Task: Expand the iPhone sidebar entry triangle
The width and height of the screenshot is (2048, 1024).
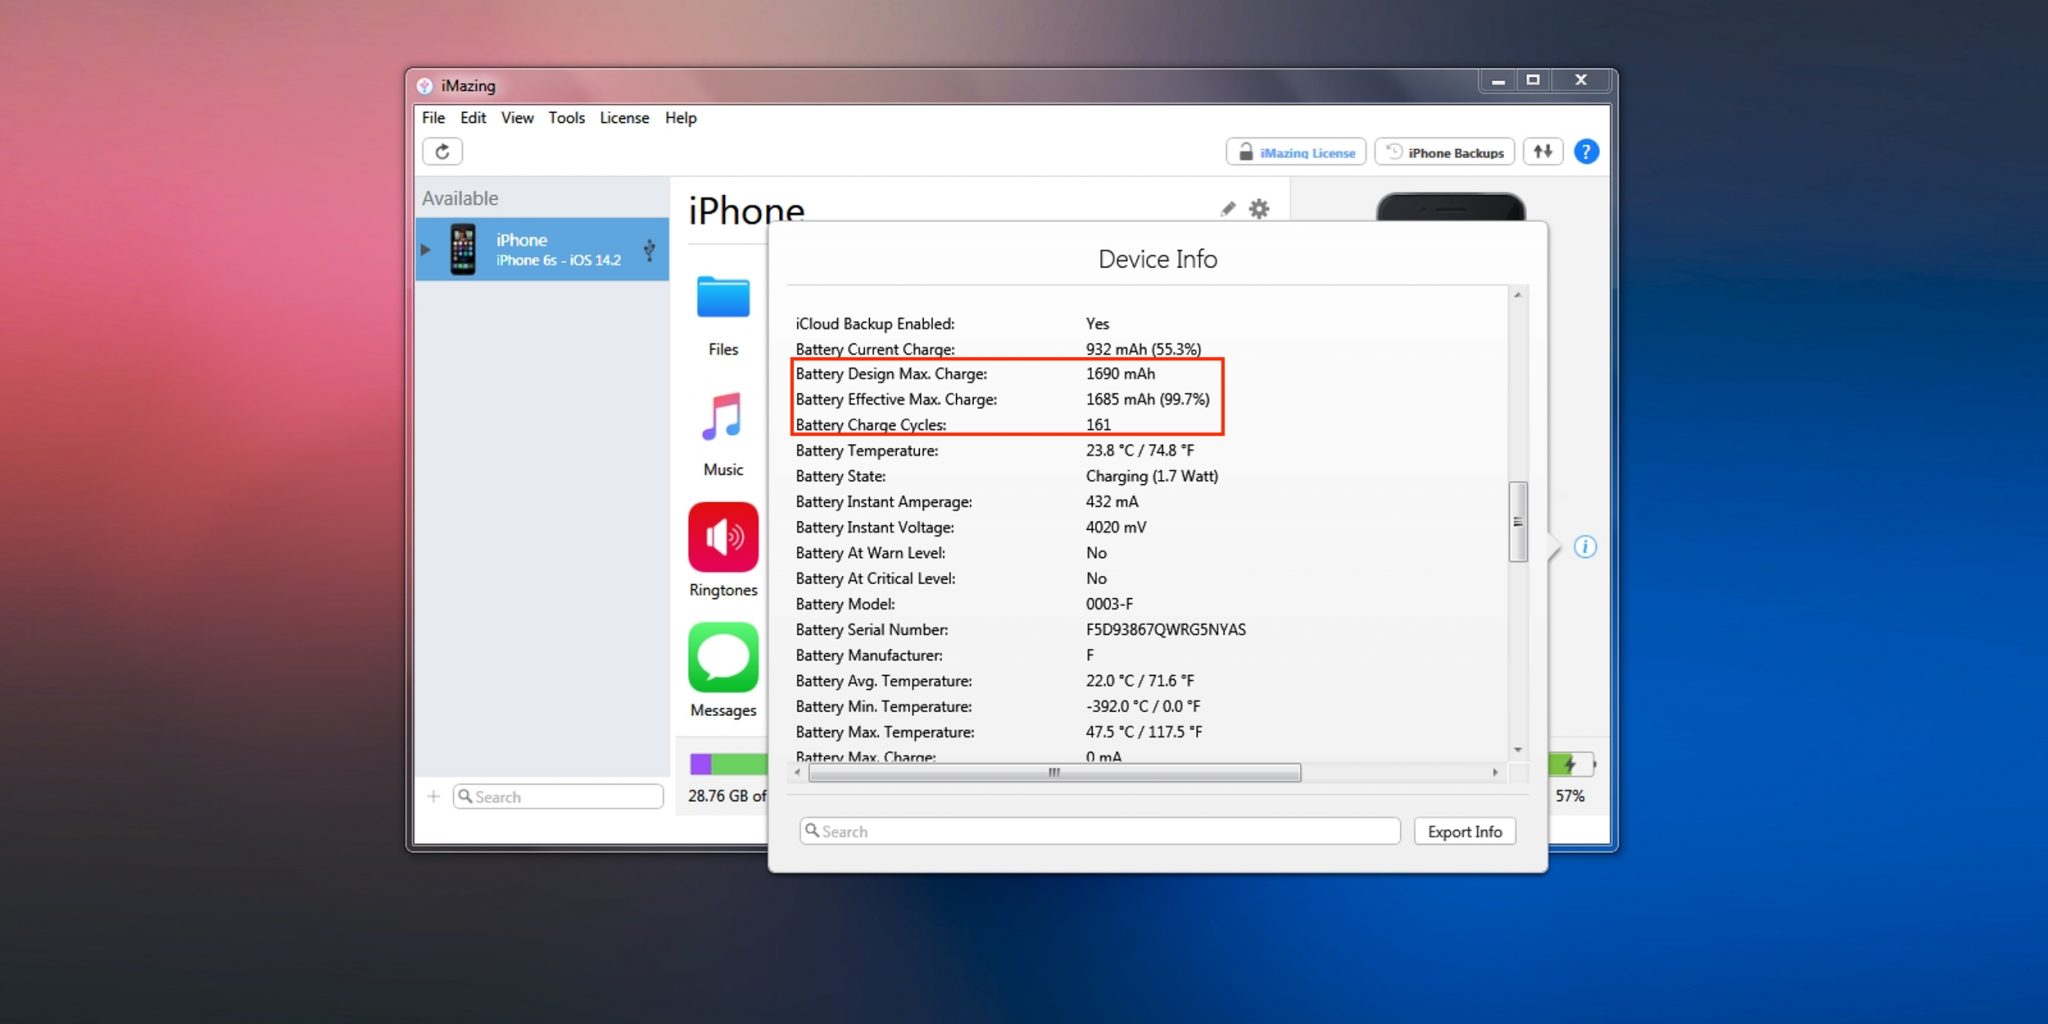Action: click(425, 249)
